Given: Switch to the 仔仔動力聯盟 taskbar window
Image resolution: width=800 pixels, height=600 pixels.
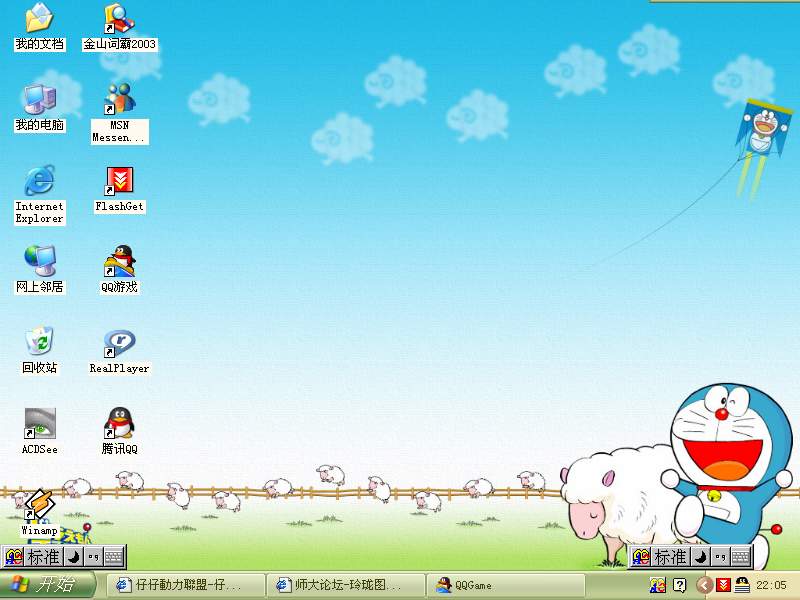Looking at the screenshot, I should (x=184, y=585).
